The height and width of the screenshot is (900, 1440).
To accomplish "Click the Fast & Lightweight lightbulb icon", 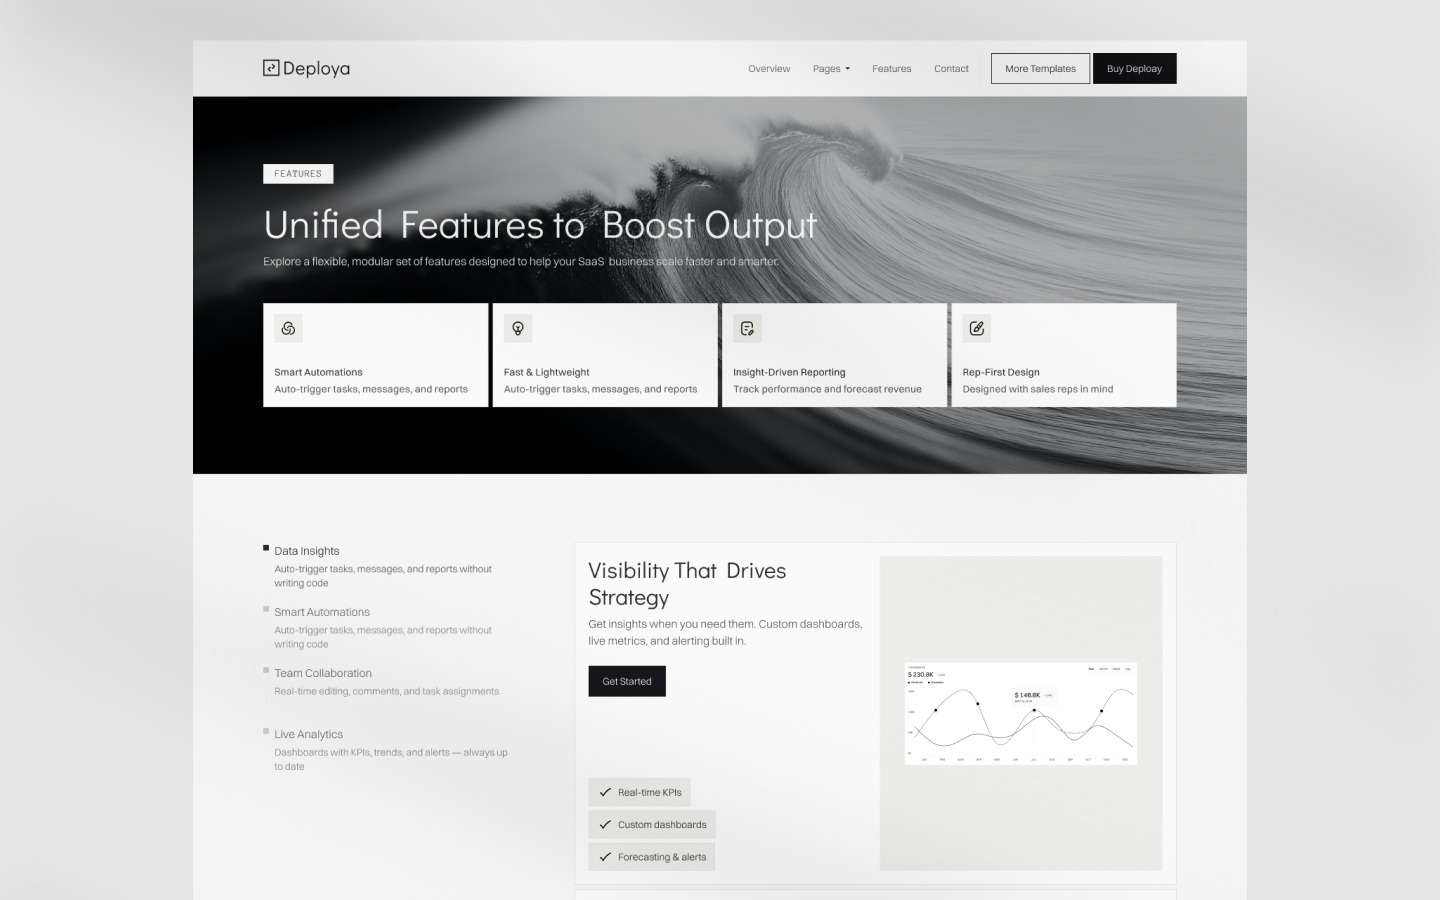I will (518, 328).
